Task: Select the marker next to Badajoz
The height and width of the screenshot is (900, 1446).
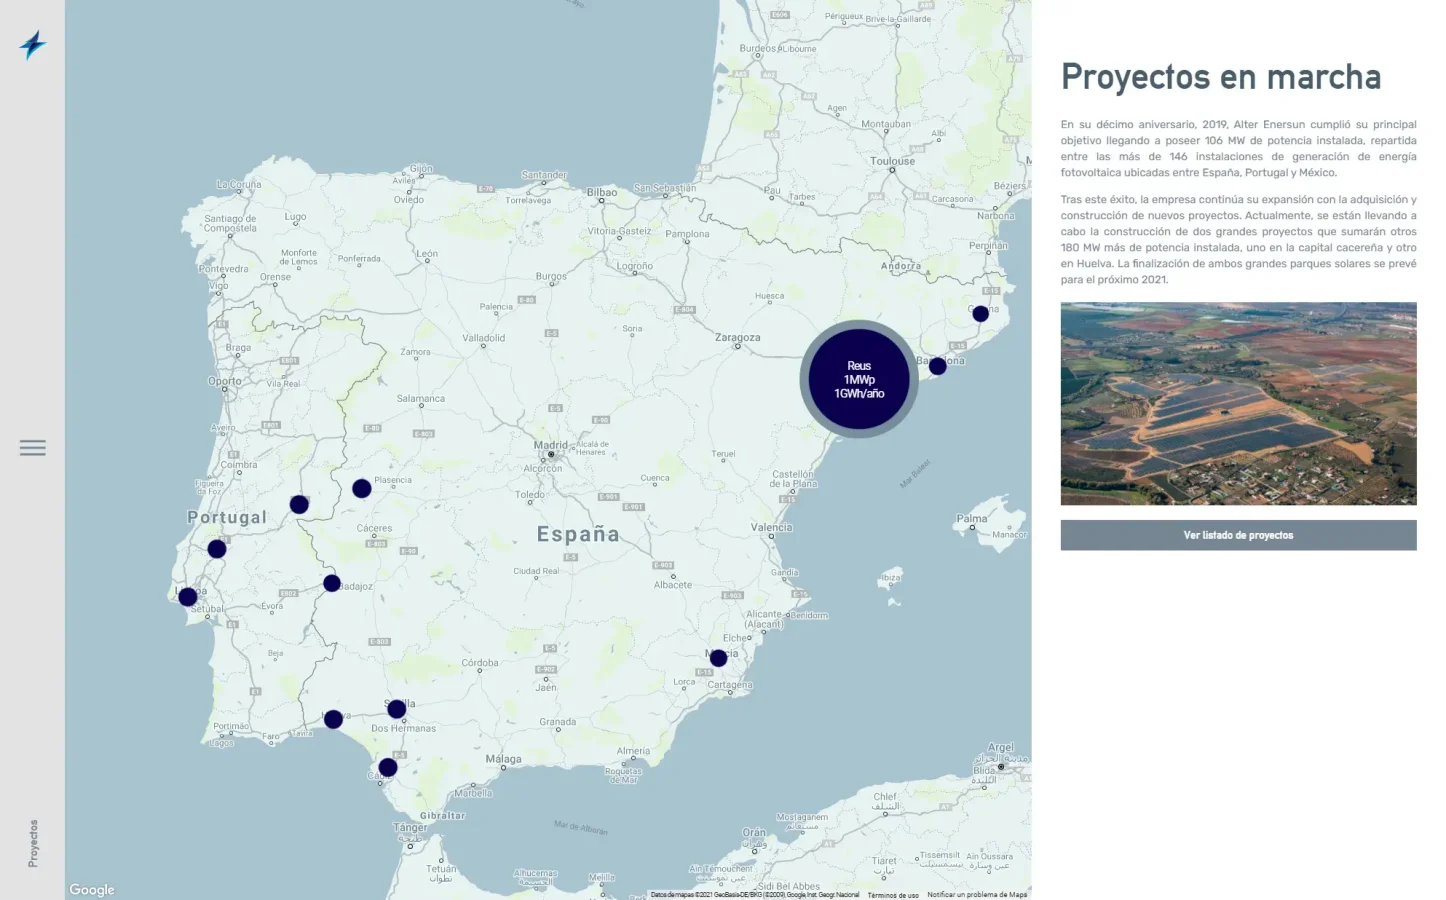Action: [x=332, y=583]
